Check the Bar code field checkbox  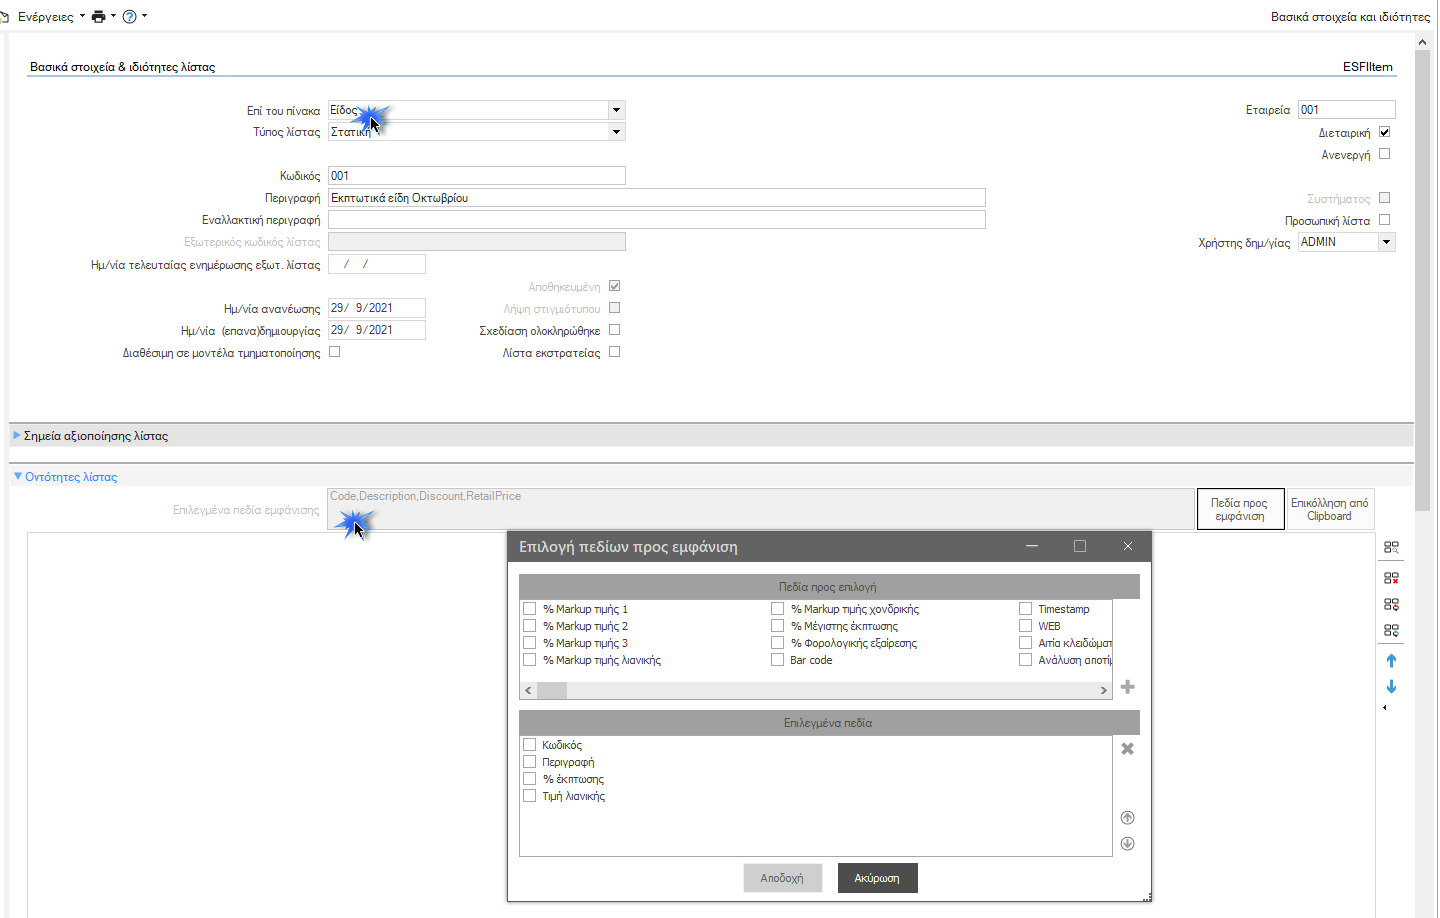[777, 660]
